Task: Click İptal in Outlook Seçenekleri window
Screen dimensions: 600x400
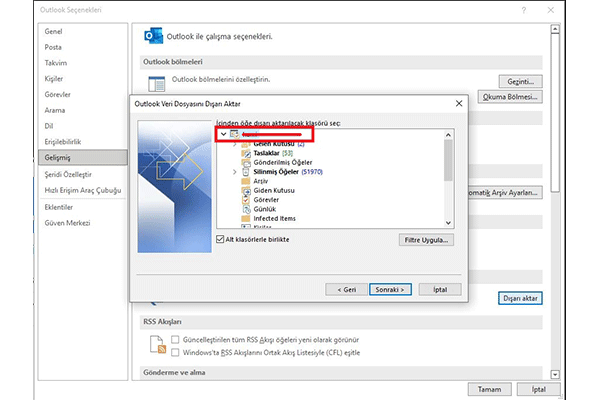Action: (x=538, y=389)
